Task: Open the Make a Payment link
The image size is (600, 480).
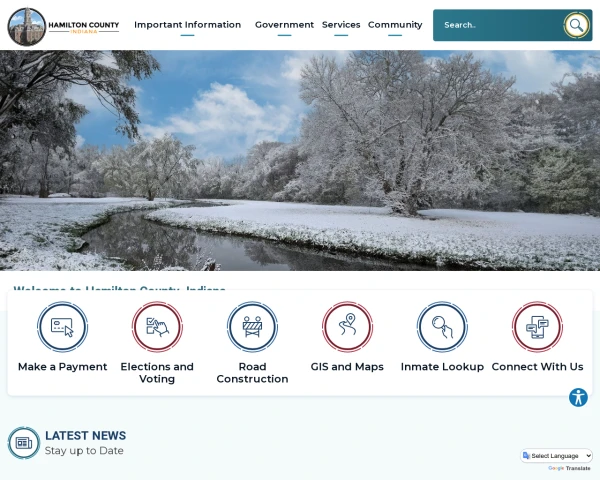Action: click(x=62, y=367)
